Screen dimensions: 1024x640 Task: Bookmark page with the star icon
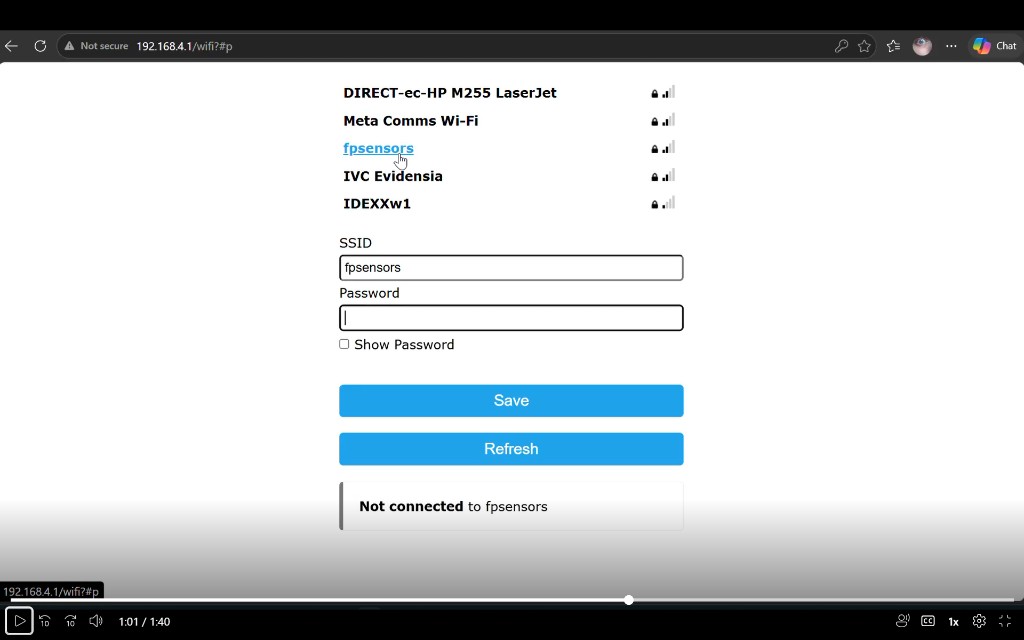[x=864, y=46]
